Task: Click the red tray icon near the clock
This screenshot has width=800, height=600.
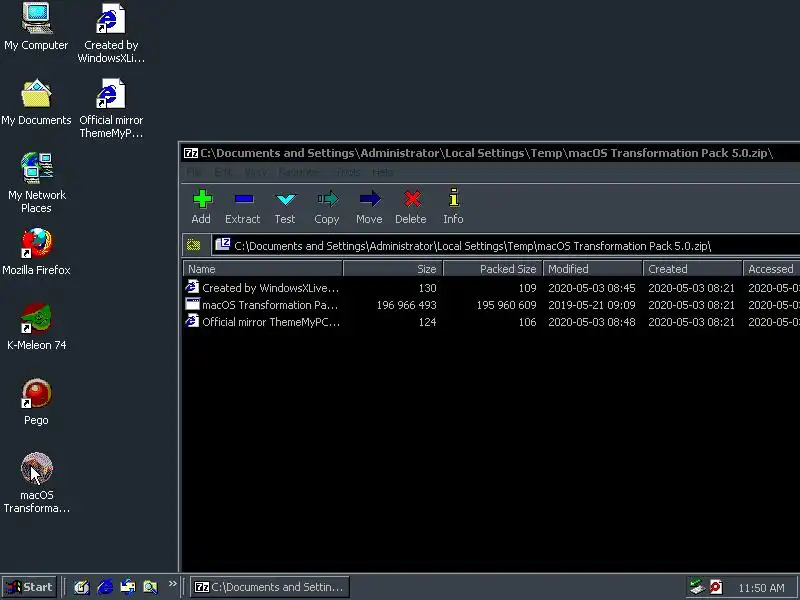Action: coord(716,587)
